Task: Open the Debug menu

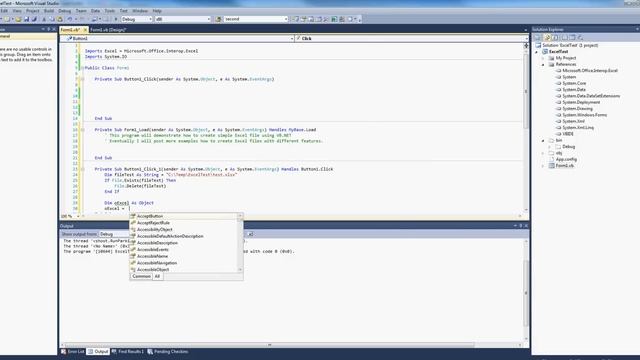Action: (64, 11)
